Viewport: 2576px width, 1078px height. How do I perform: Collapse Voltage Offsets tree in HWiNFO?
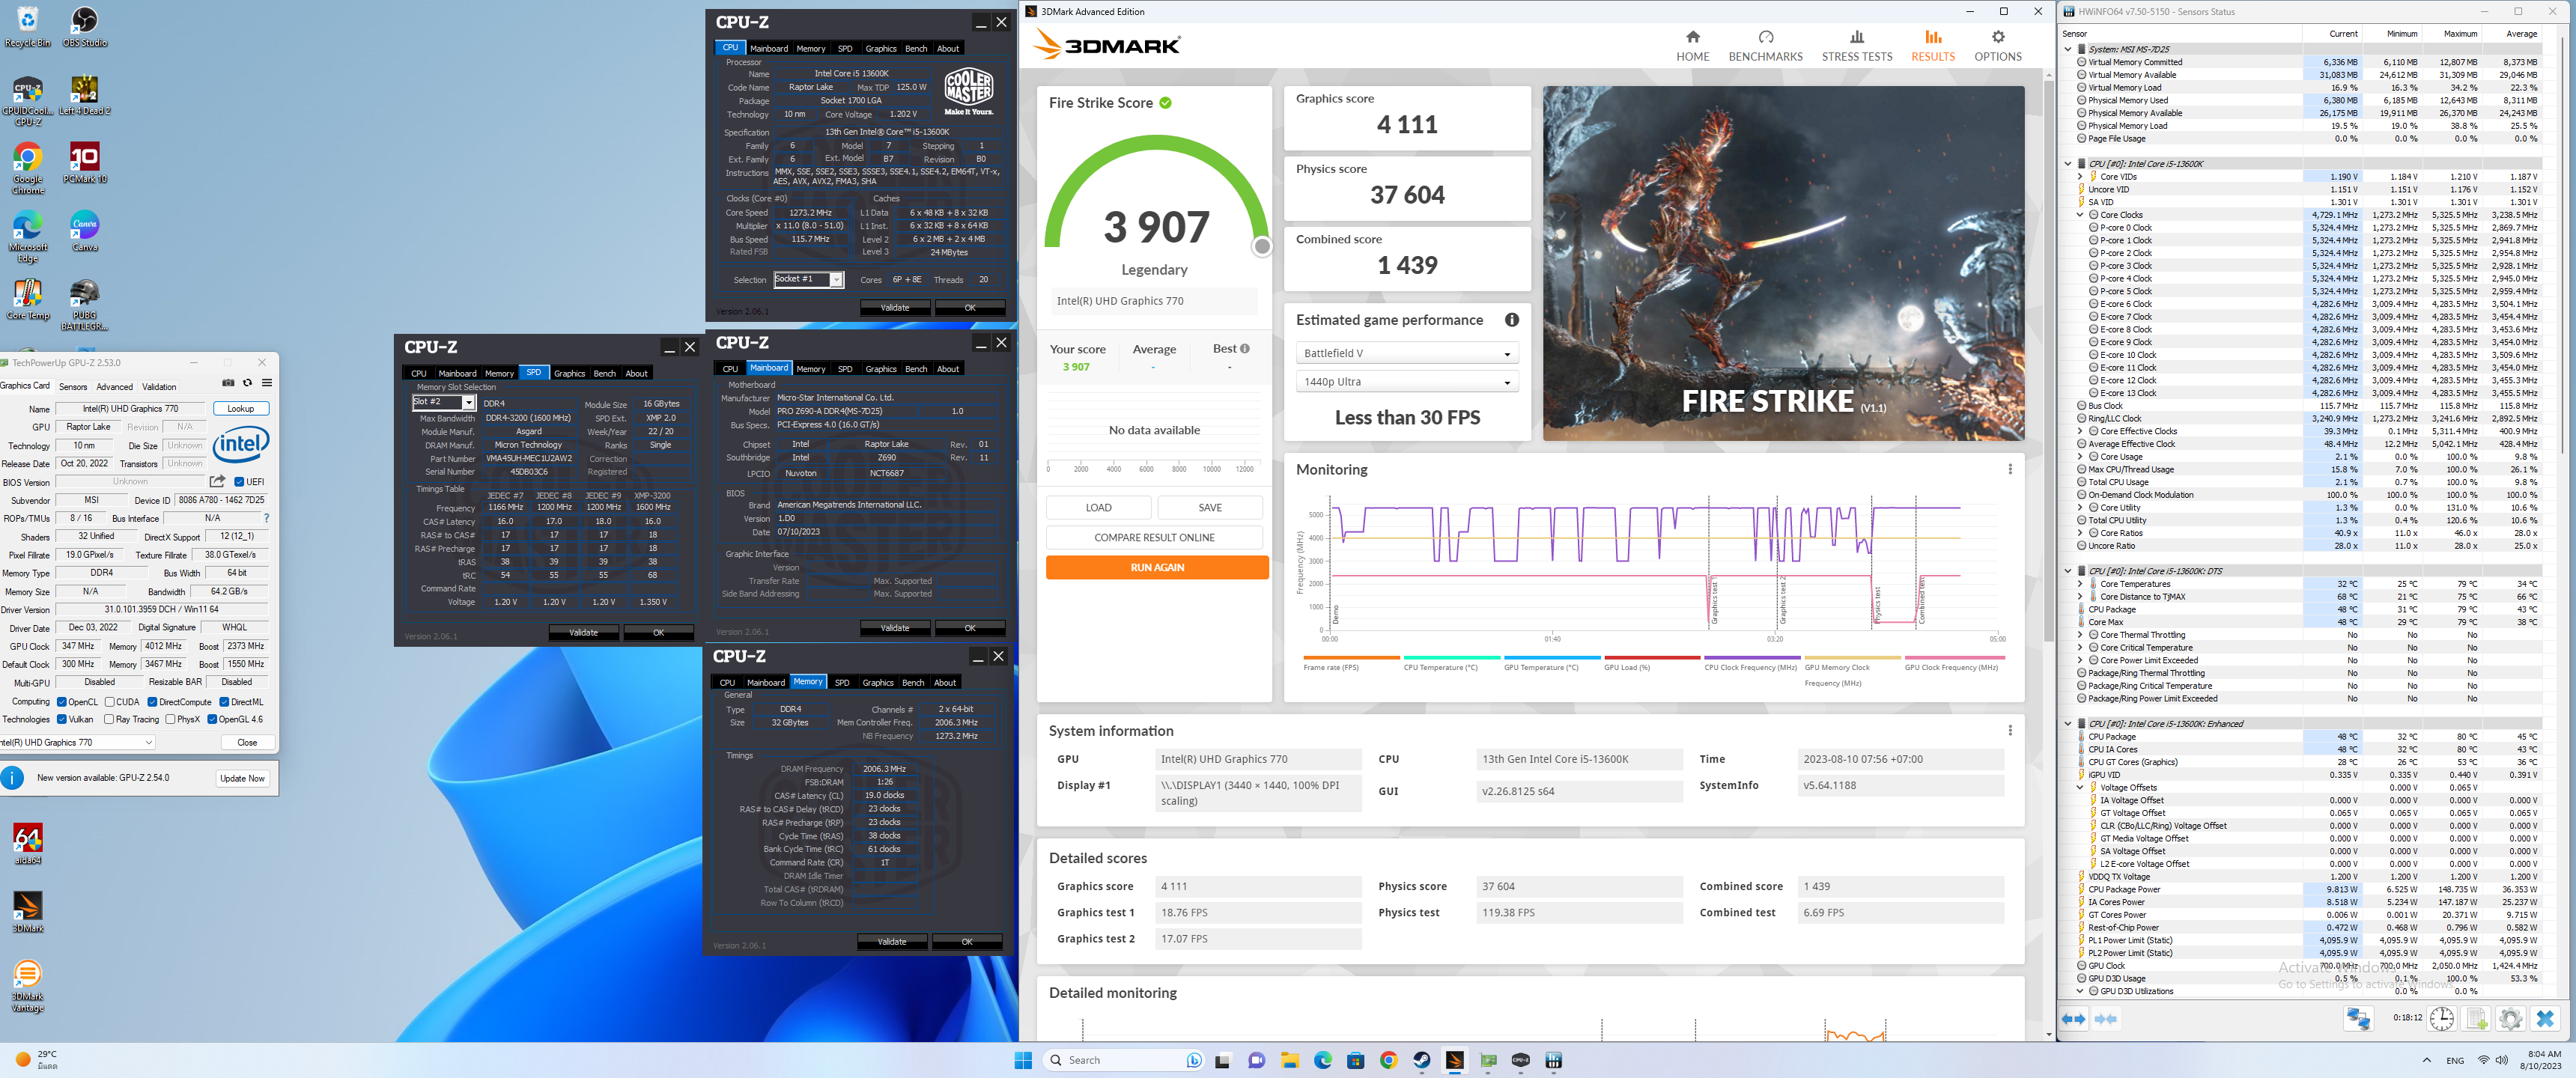click(x=2080, y=787)
